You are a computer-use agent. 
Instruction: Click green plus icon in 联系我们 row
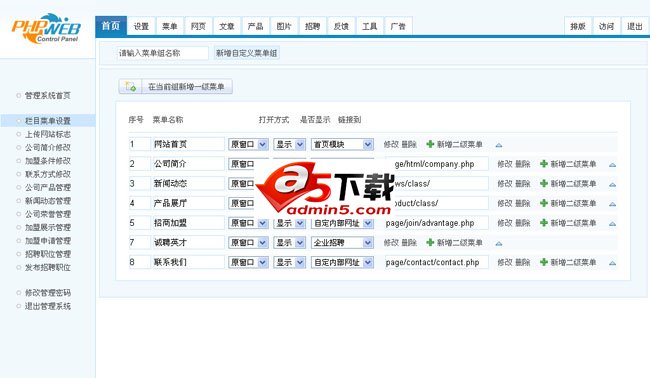tap(544, 262)
